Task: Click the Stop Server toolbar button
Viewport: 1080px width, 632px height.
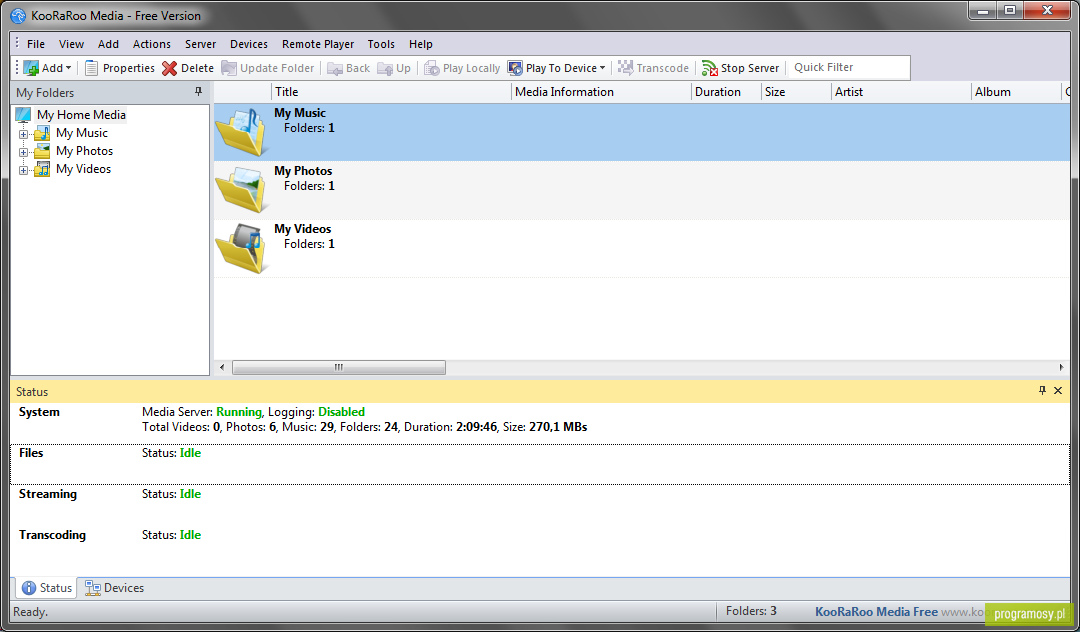Action: [740, 68]
